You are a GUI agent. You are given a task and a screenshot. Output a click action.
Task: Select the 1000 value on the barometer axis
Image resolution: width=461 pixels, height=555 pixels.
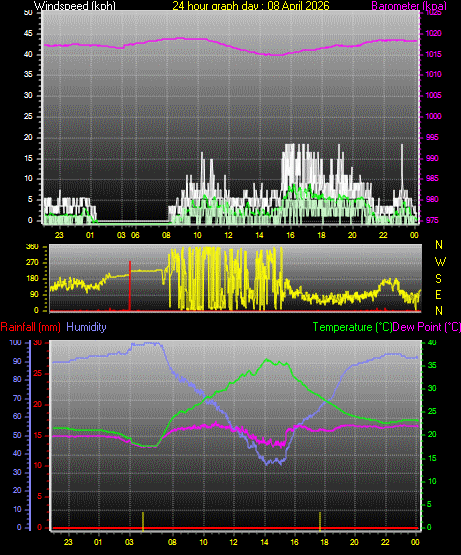(x=434, y=116)
